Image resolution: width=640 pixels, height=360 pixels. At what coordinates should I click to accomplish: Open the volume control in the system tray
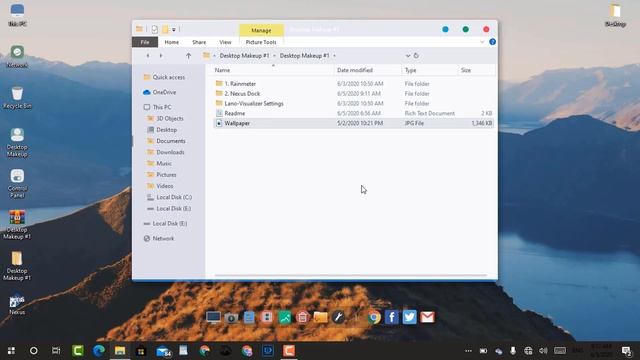pyautogui.click(x=543, y=351)
